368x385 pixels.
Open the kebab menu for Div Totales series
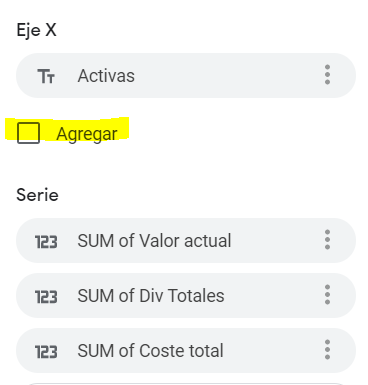point(327,295)
